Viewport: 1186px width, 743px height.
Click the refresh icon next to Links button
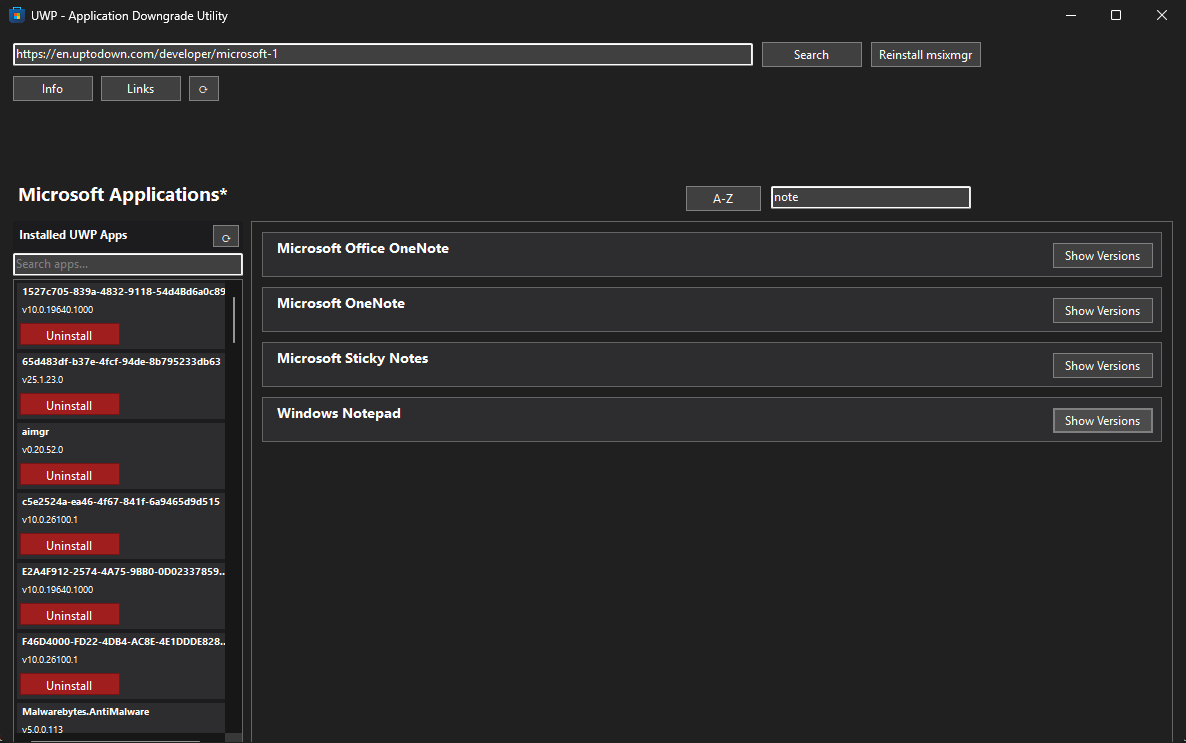coord(203,89)
